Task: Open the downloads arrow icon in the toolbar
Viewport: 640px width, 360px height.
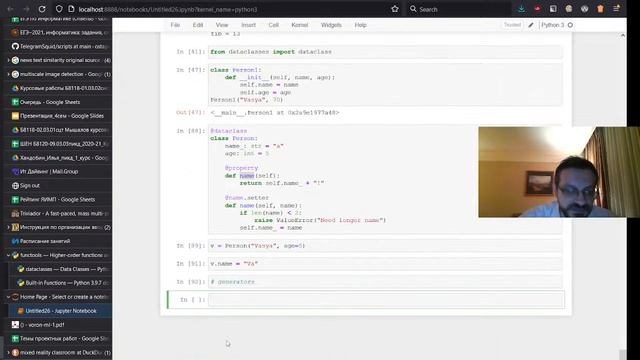Action: click(521, 9)
